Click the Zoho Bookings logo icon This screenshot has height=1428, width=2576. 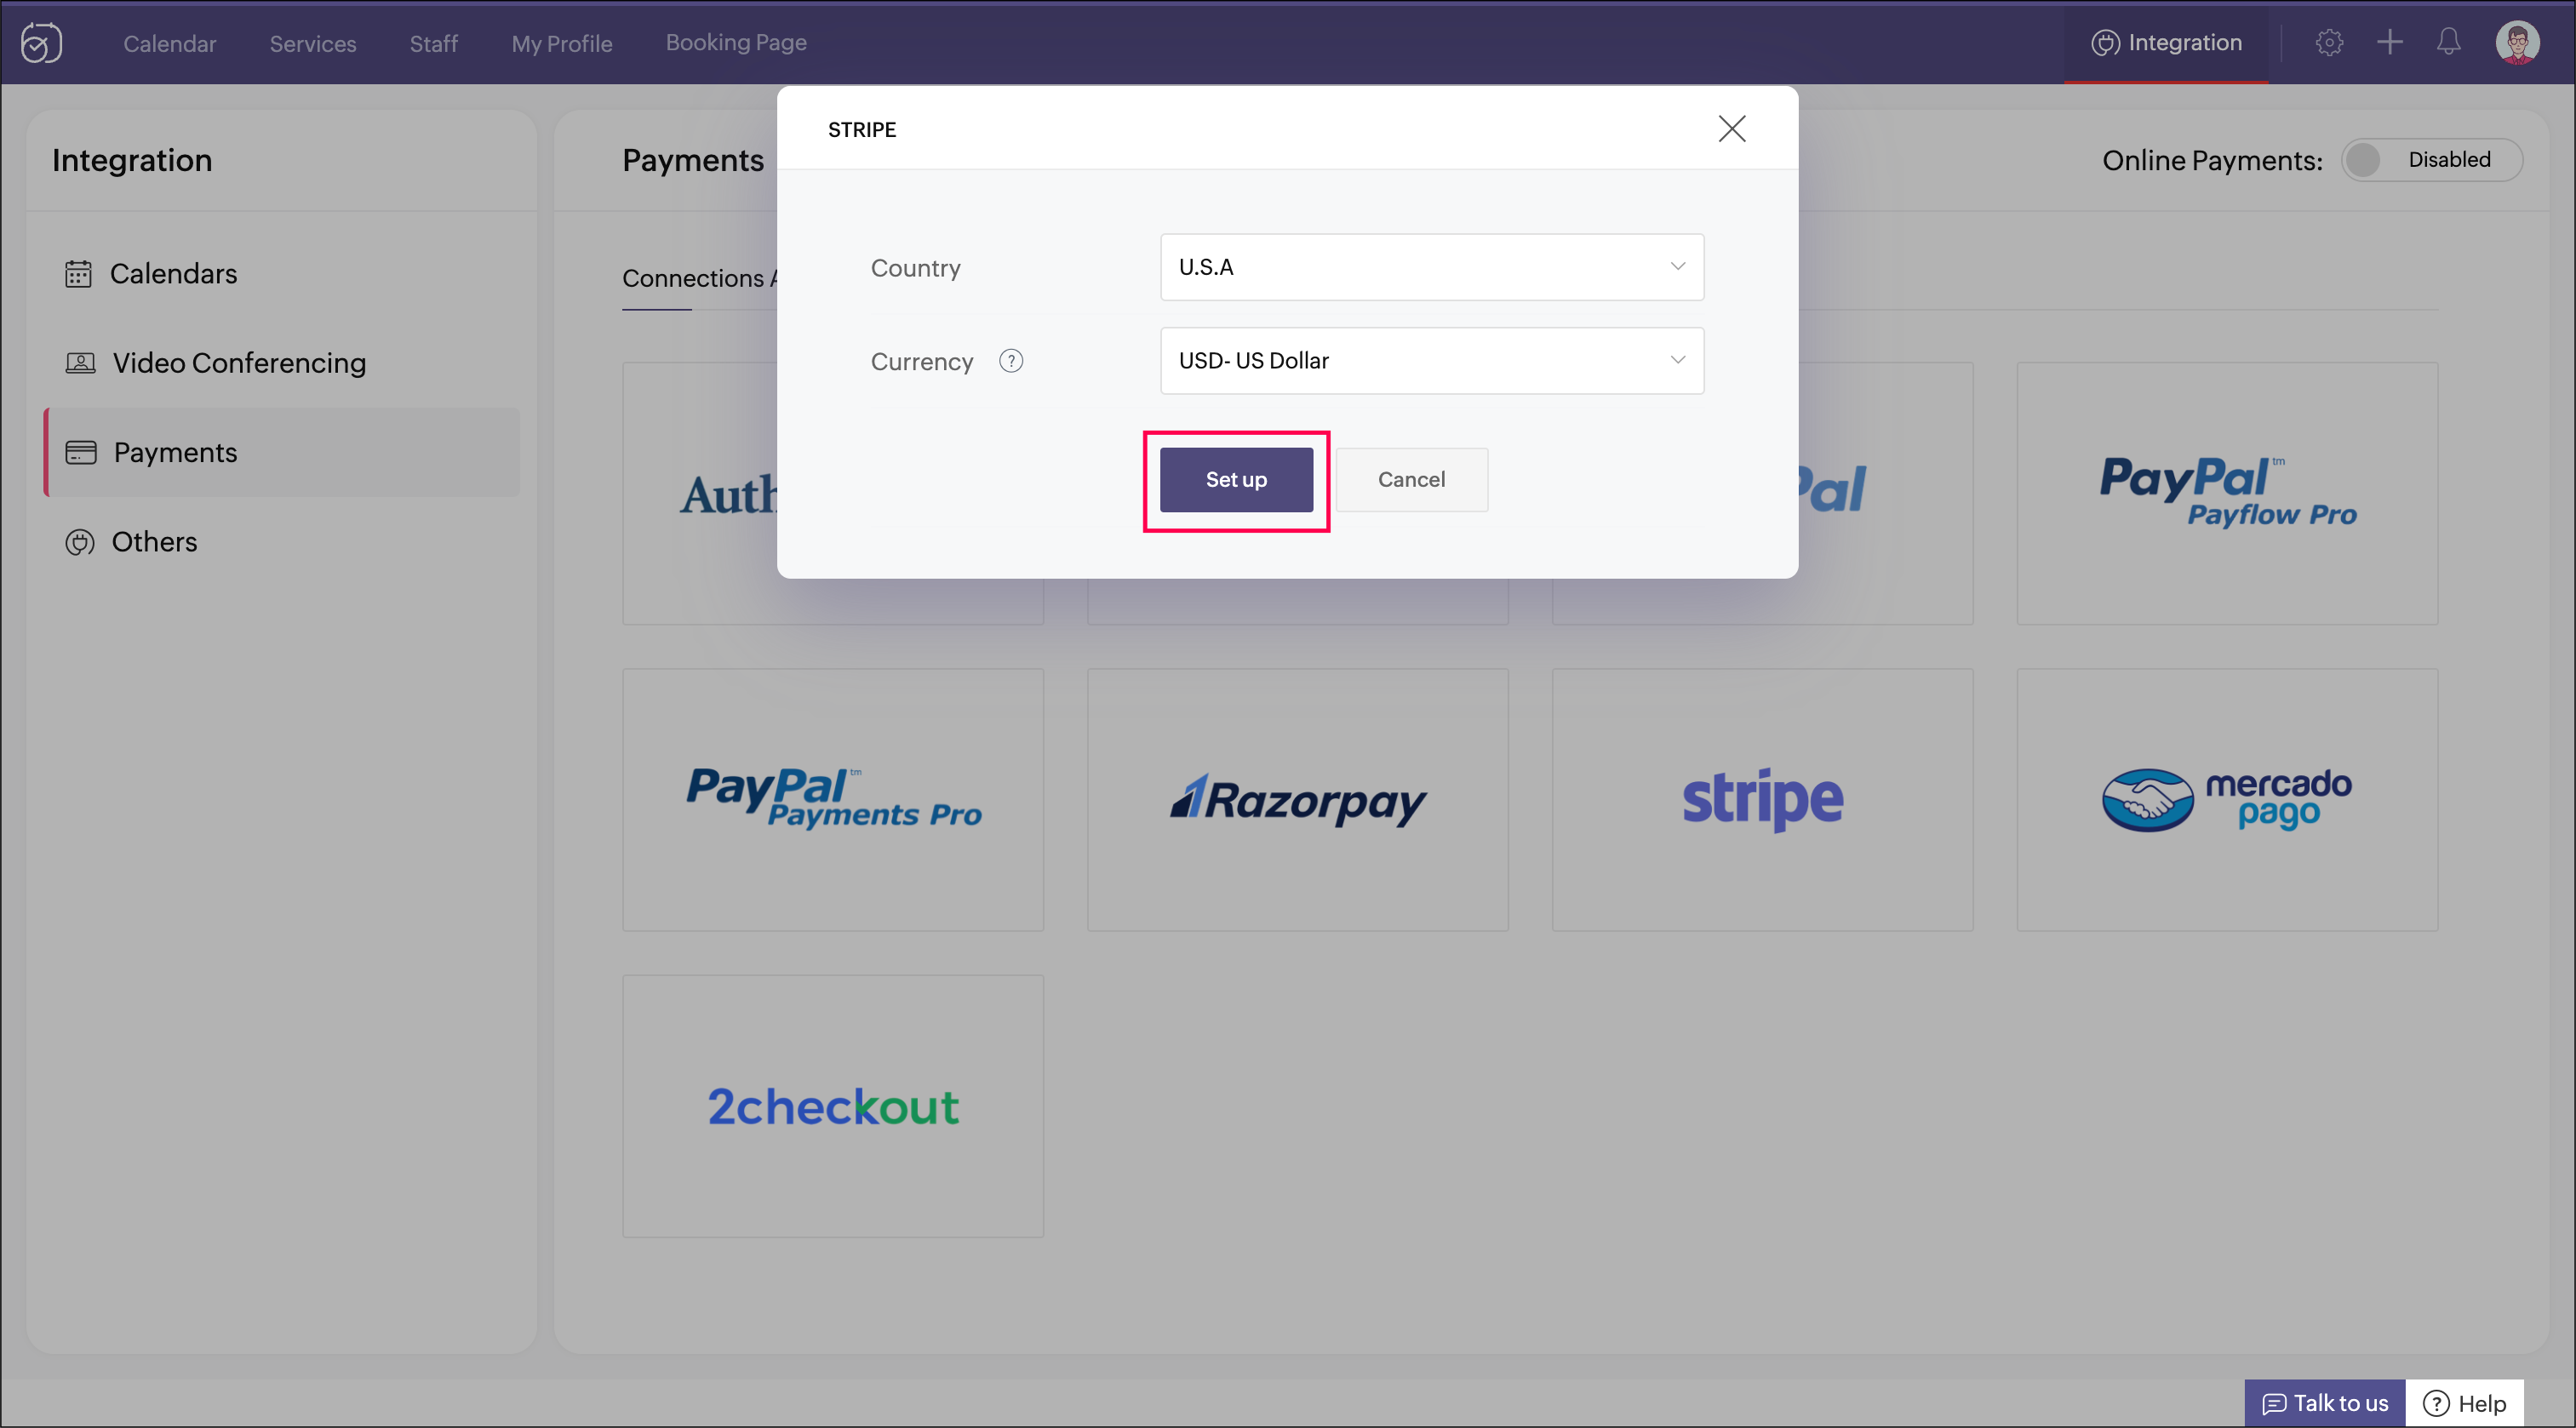point(42,42)
